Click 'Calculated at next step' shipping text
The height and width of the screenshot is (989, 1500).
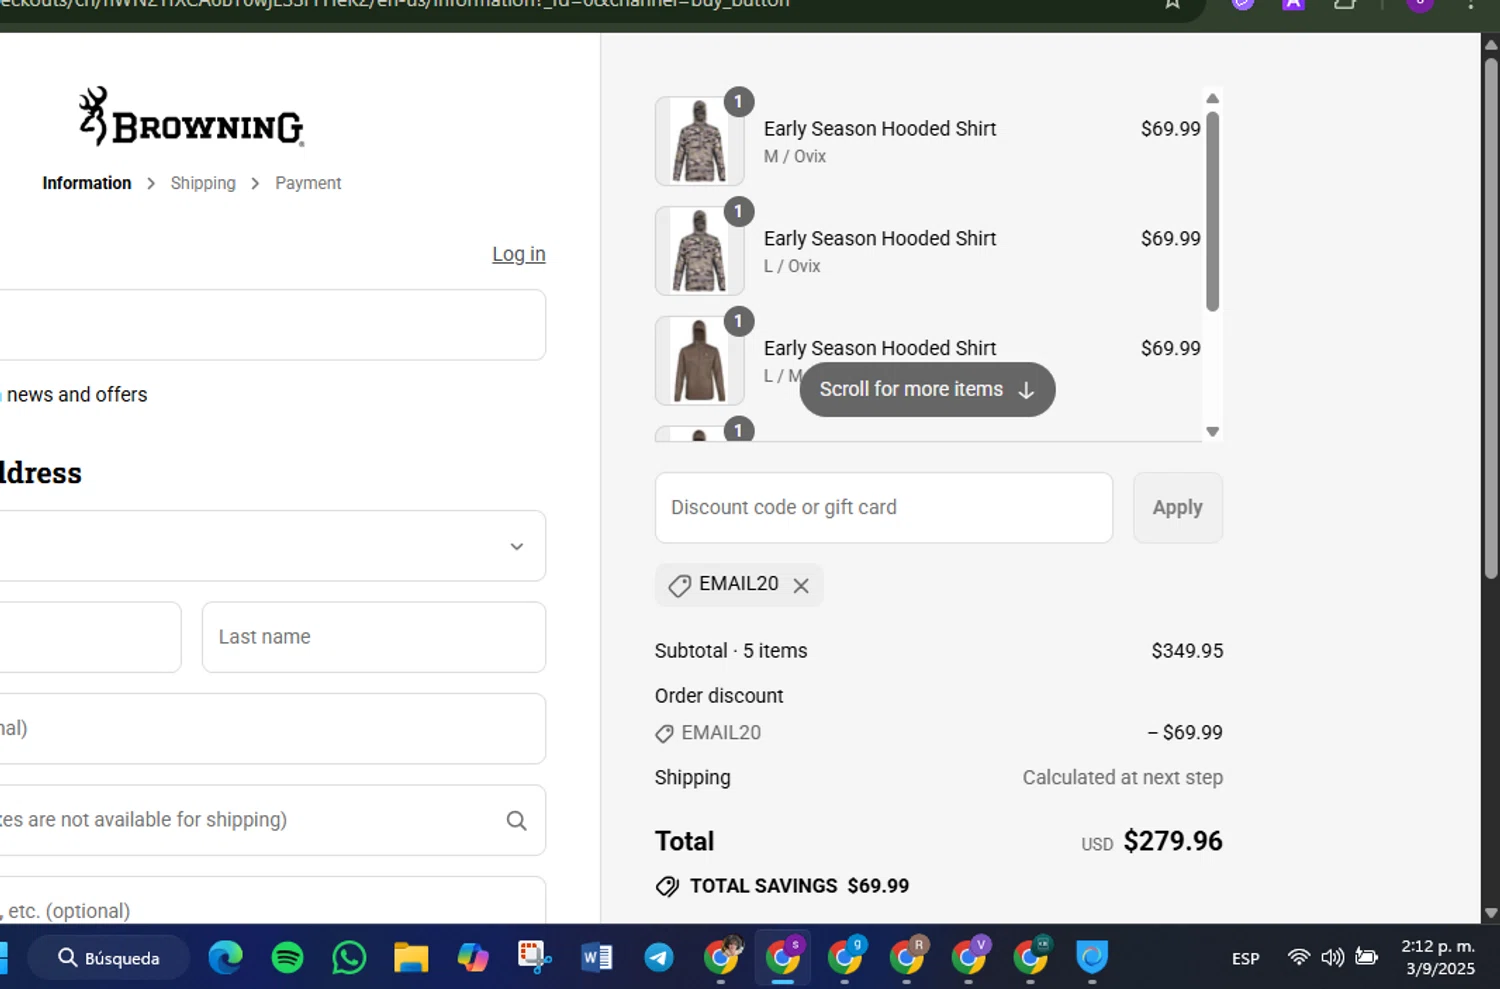point(1122,778)
